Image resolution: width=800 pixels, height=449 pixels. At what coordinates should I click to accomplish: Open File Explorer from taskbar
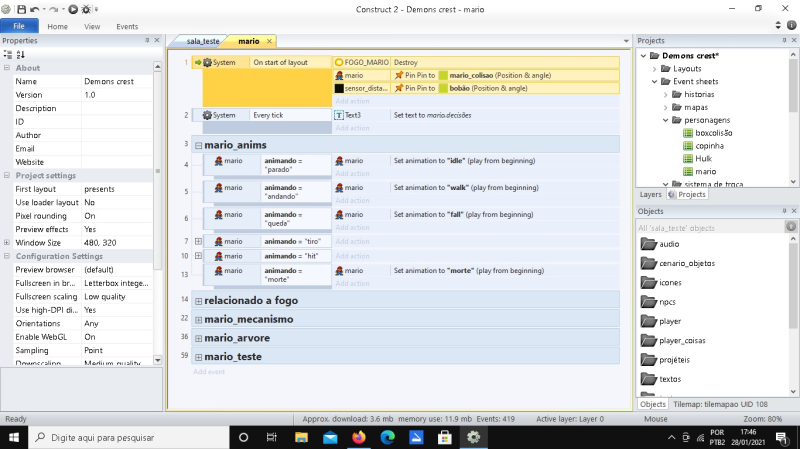[x=301, y=437]
